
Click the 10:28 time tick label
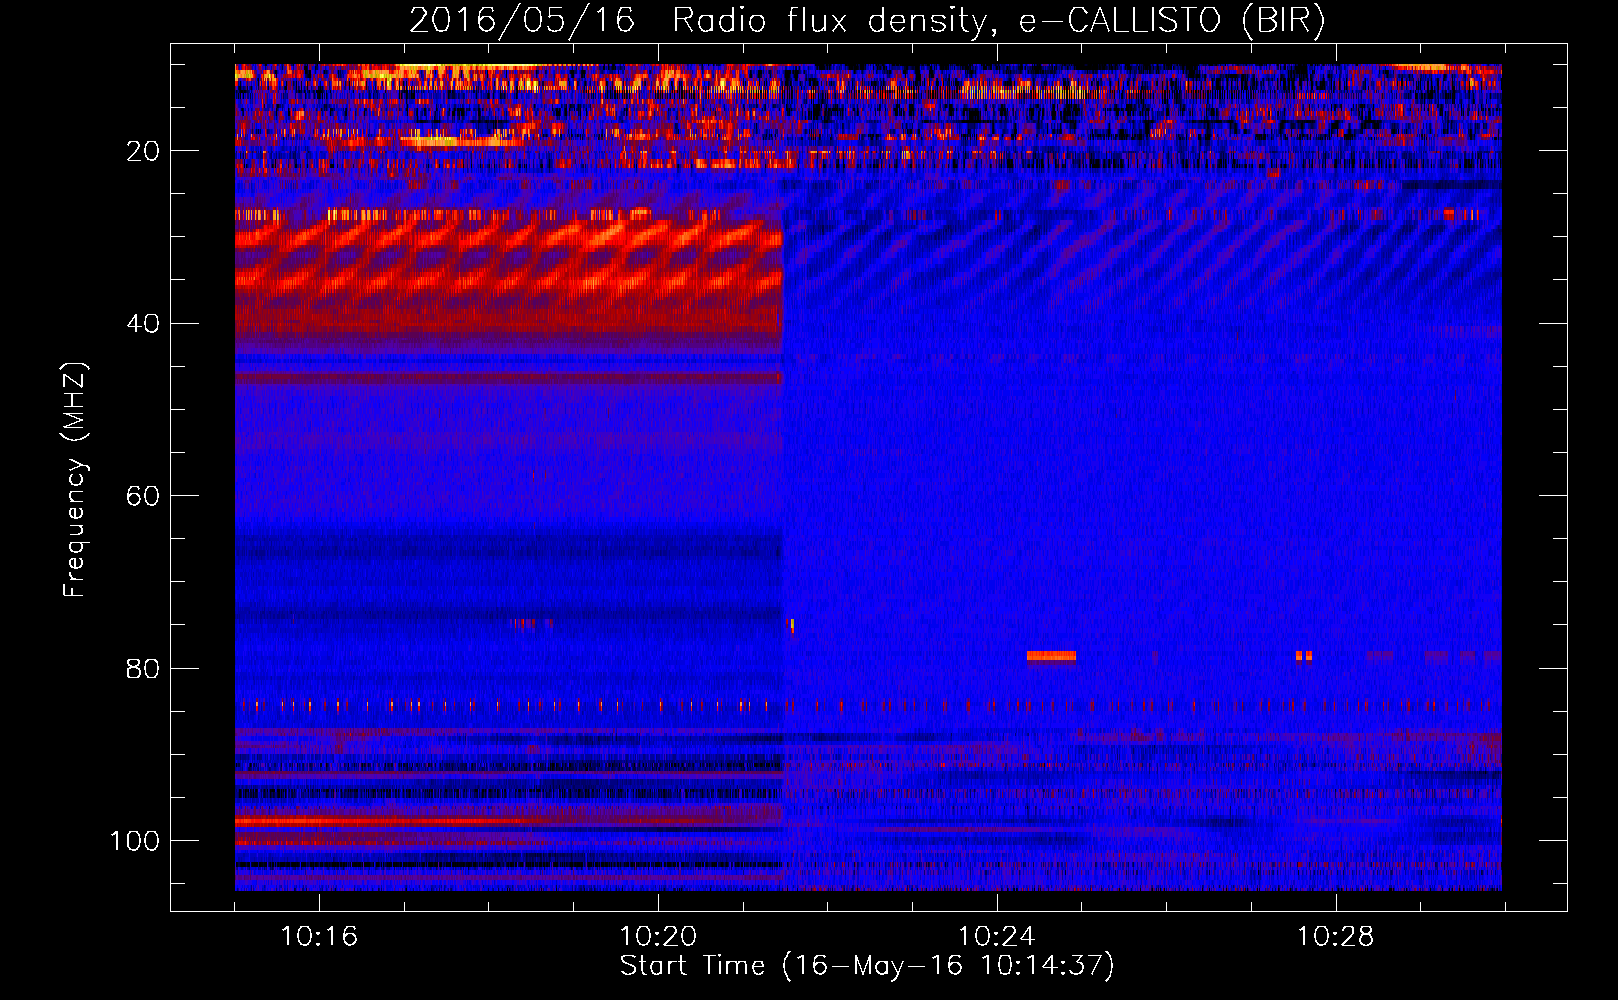(x=1336, y=937)
